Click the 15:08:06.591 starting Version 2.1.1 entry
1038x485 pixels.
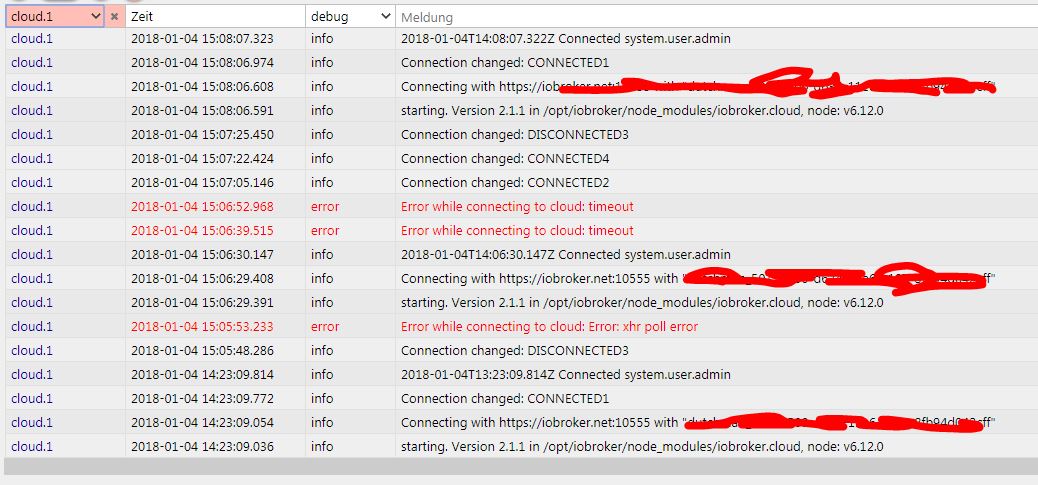(x=642, y=111)
